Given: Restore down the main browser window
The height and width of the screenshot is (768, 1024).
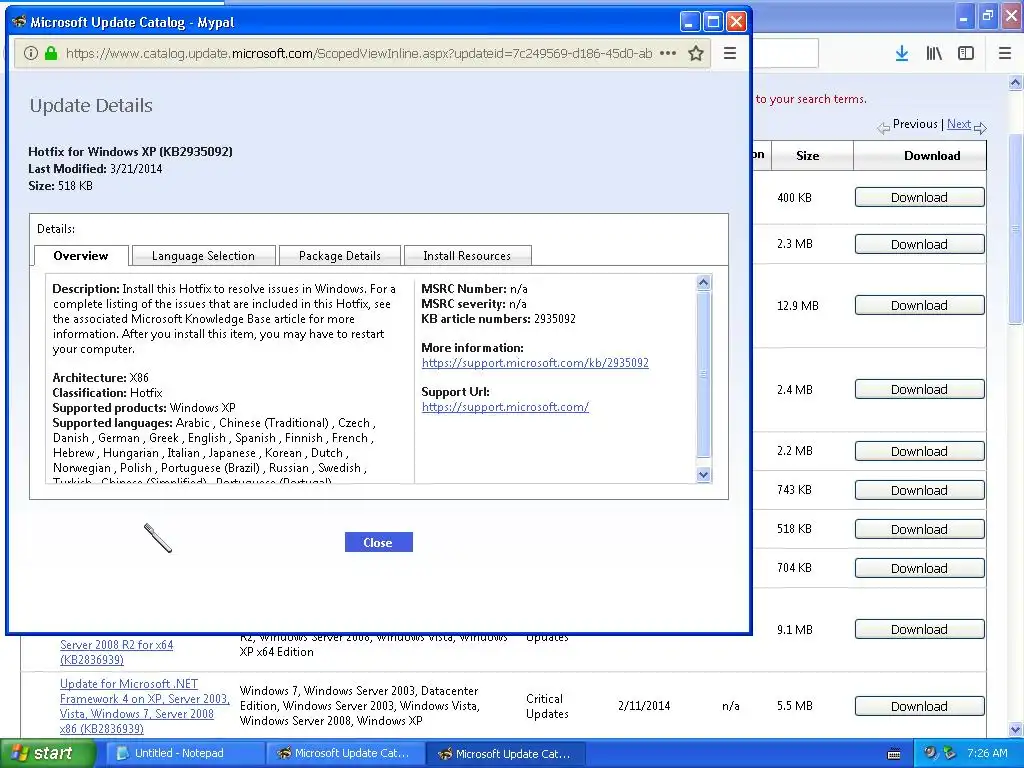Looking at the screenshot, I should (988, 17).
